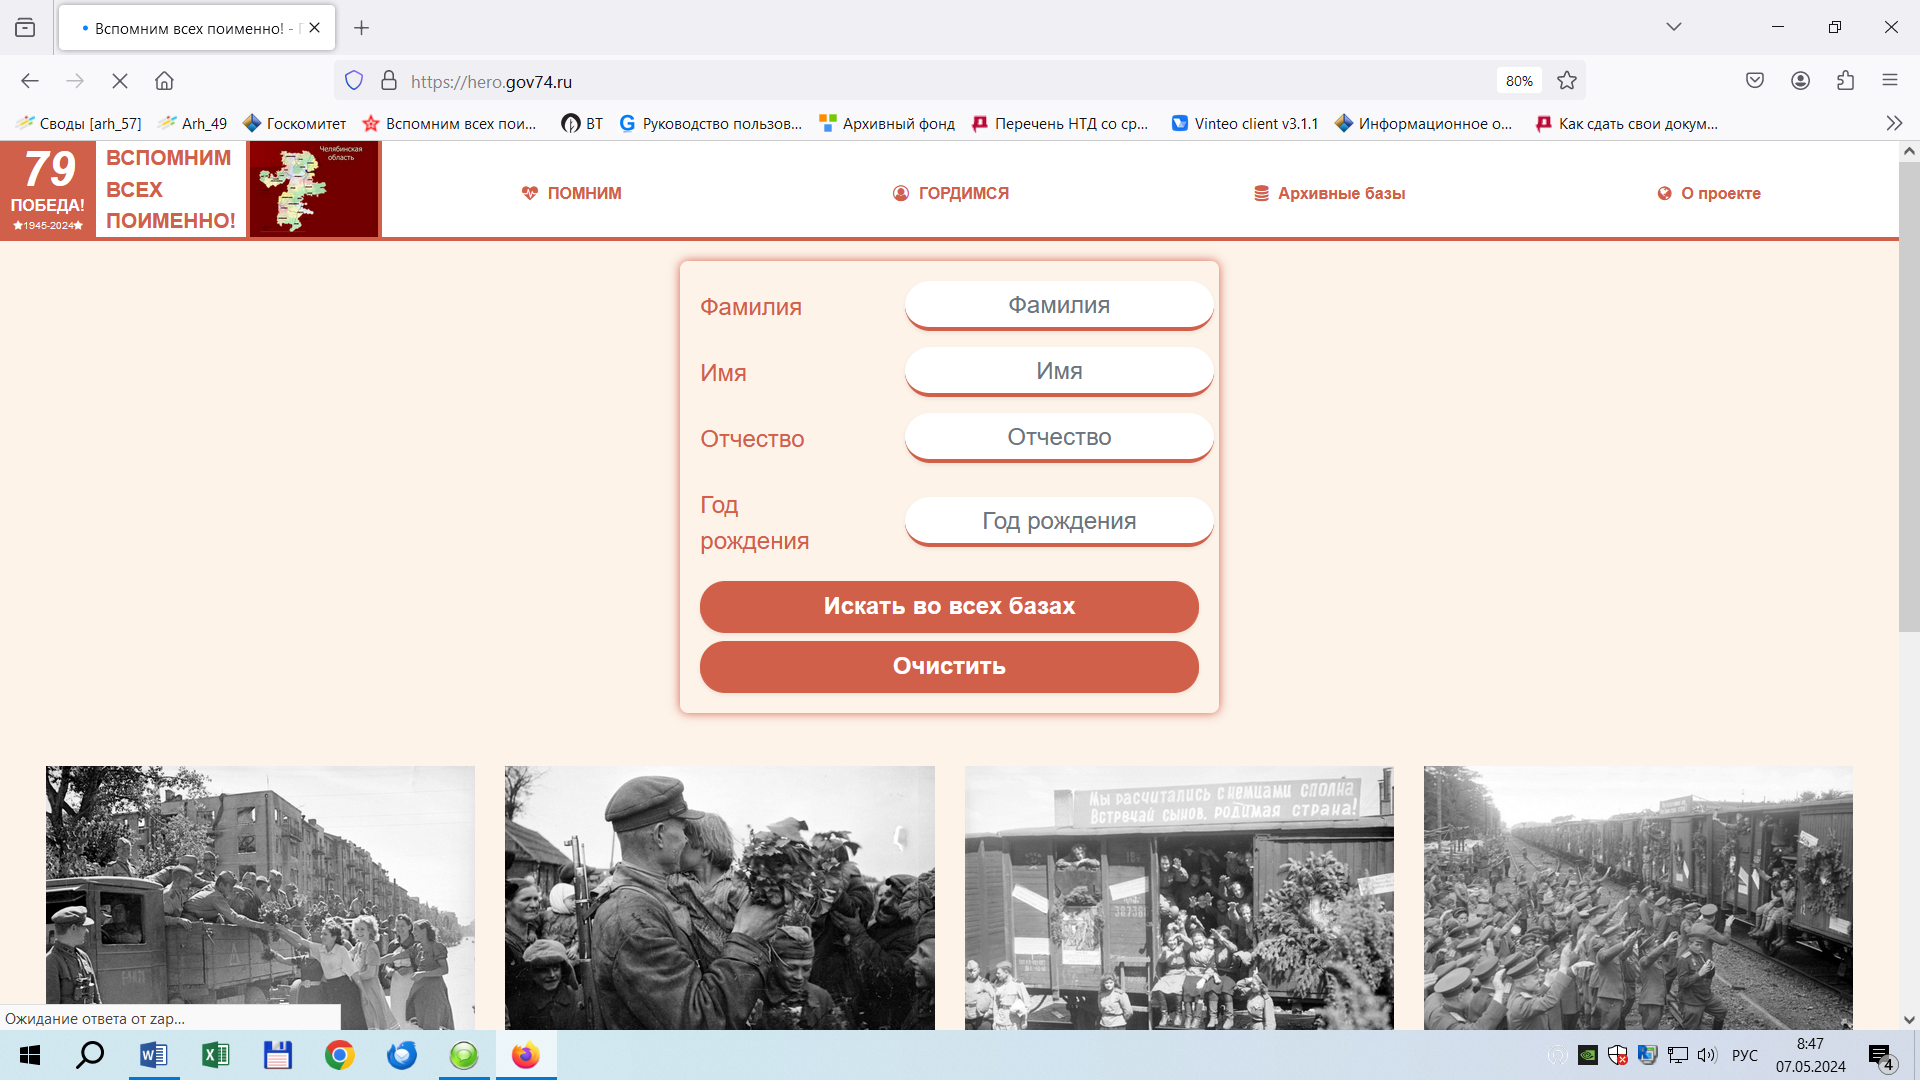Stop page loading with X button
1920x1080 pixels.
tap(119, 81)
